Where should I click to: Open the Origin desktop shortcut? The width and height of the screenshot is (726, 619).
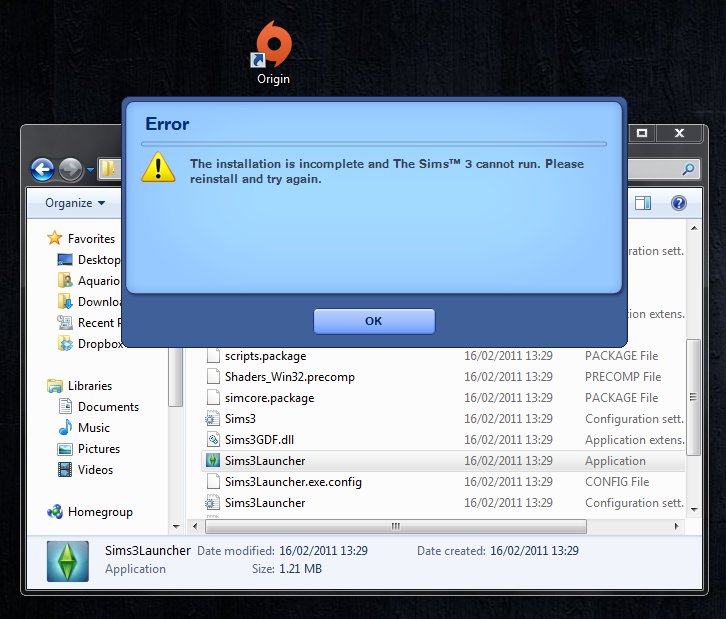[x=273, y=53]
